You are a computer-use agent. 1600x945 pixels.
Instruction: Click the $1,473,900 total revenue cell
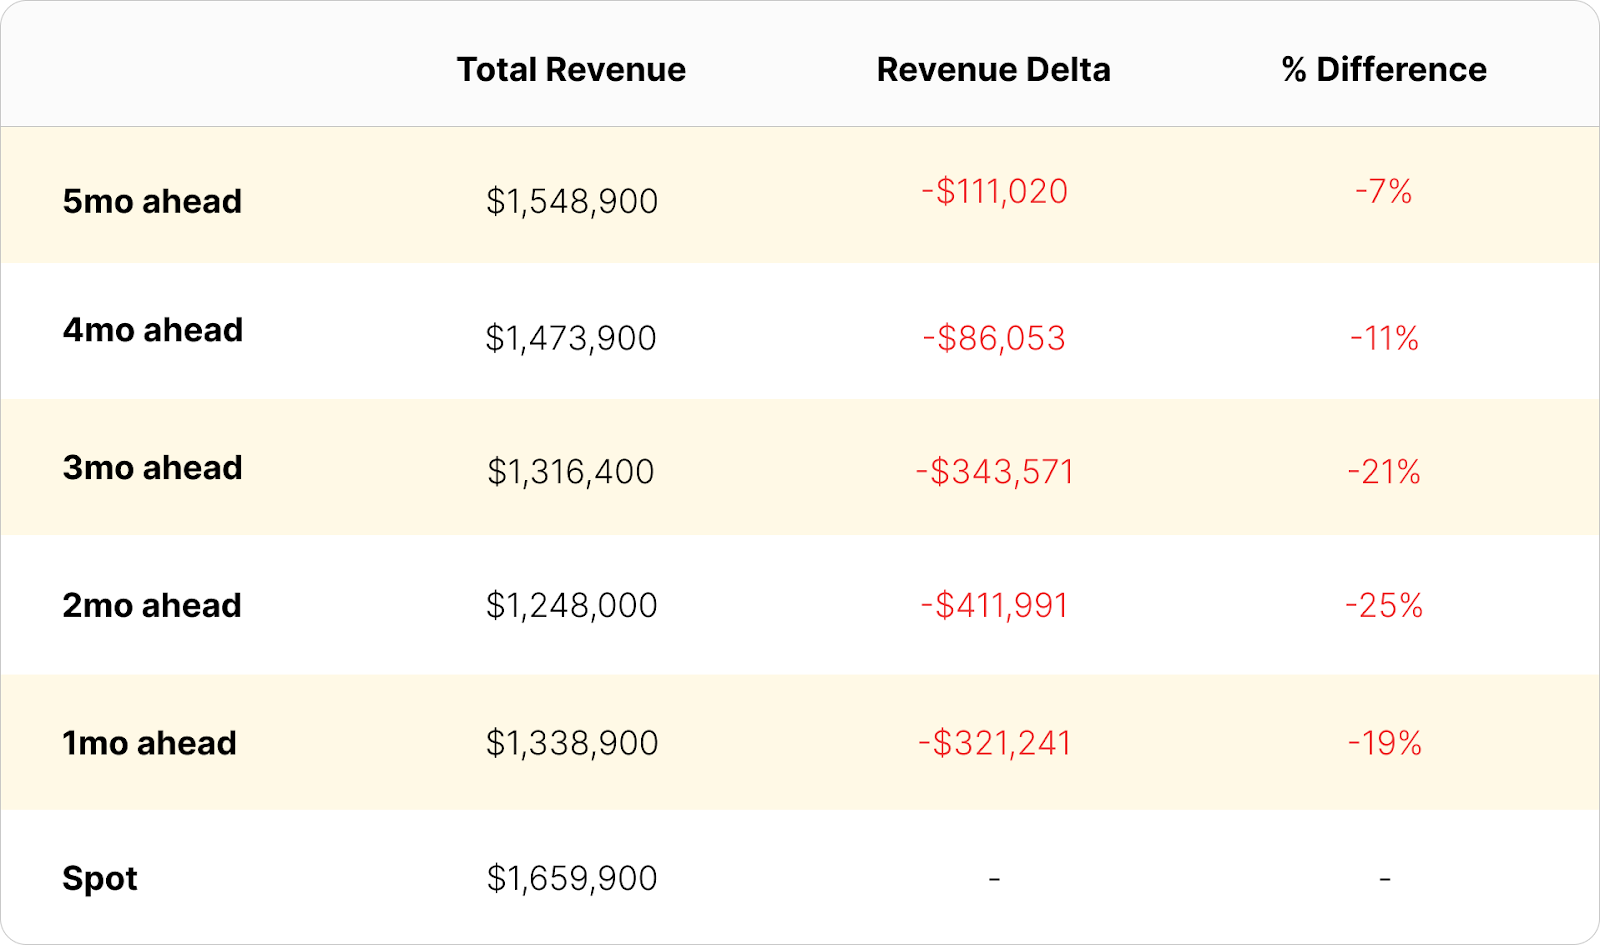coord(571,339)
